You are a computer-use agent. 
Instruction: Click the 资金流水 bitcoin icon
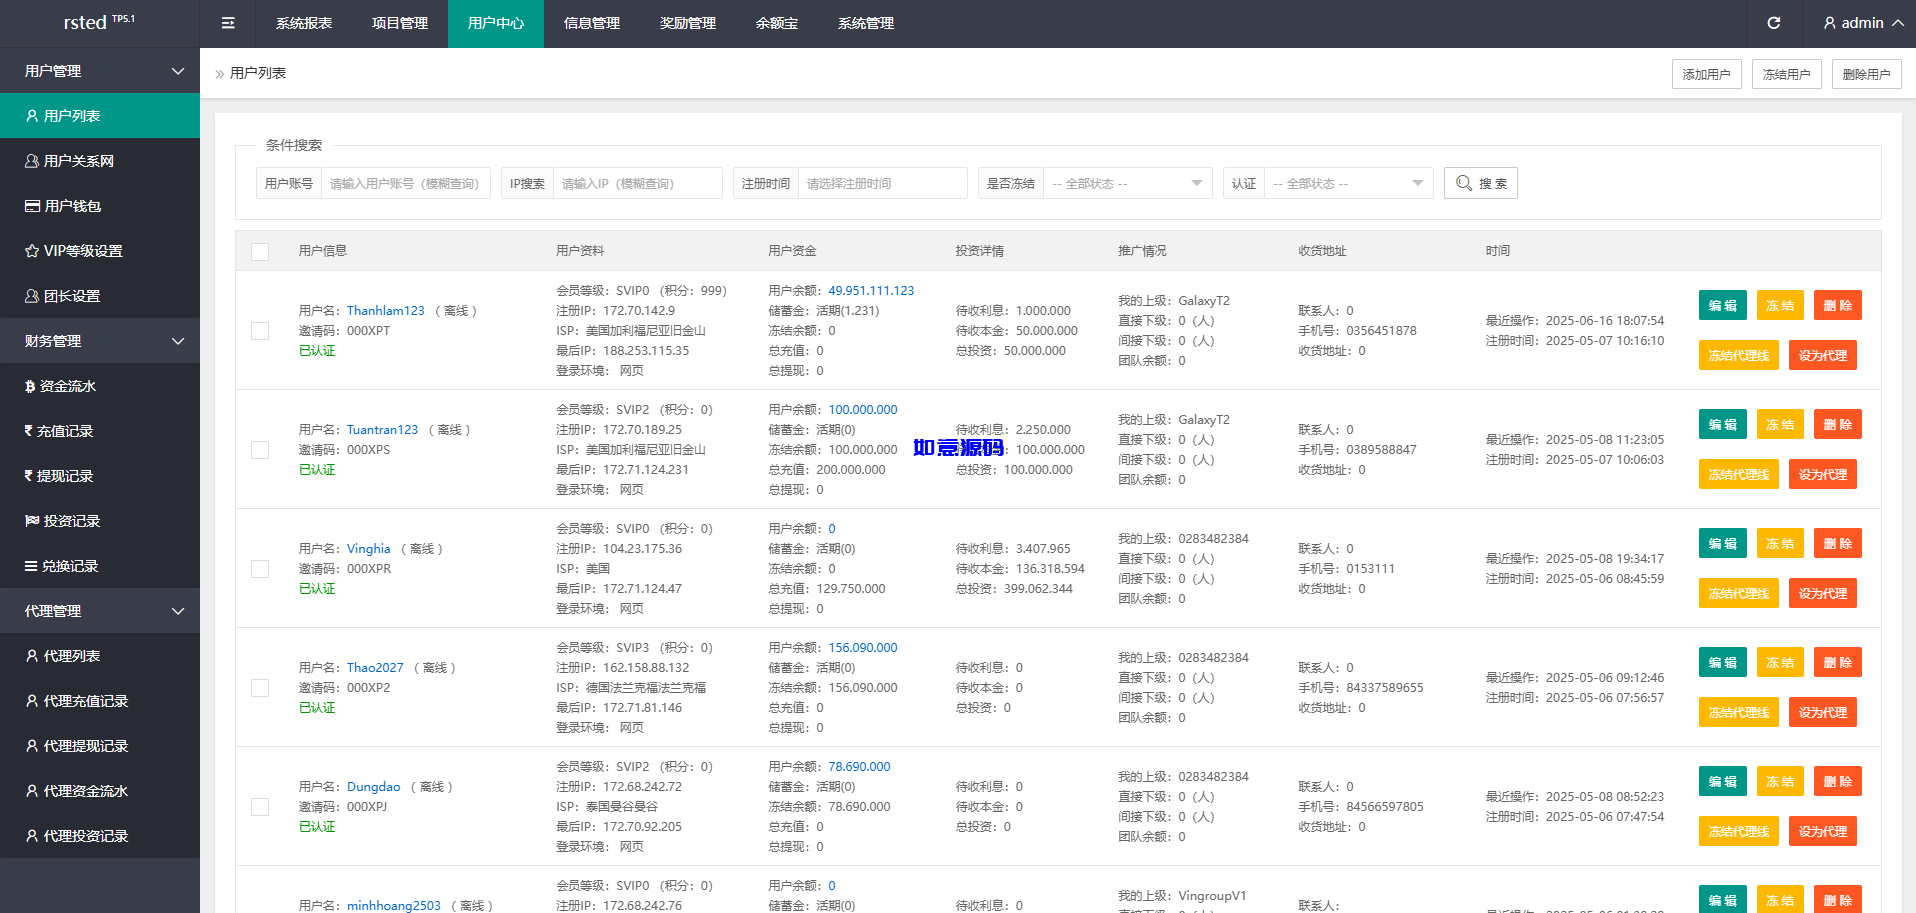pos(30,386)
